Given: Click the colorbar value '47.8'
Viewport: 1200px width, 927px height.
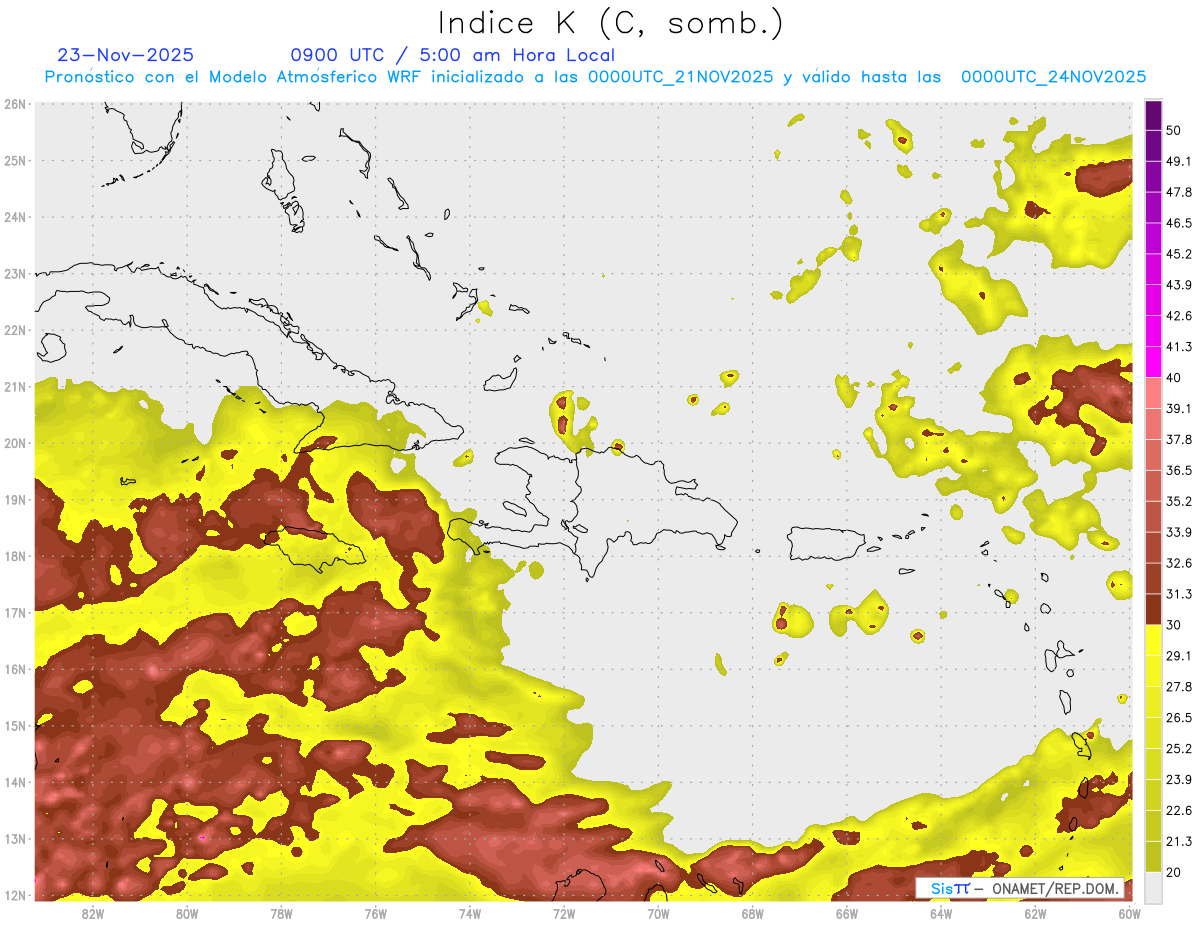Looking at the screenshot, I should (1178, 192).
